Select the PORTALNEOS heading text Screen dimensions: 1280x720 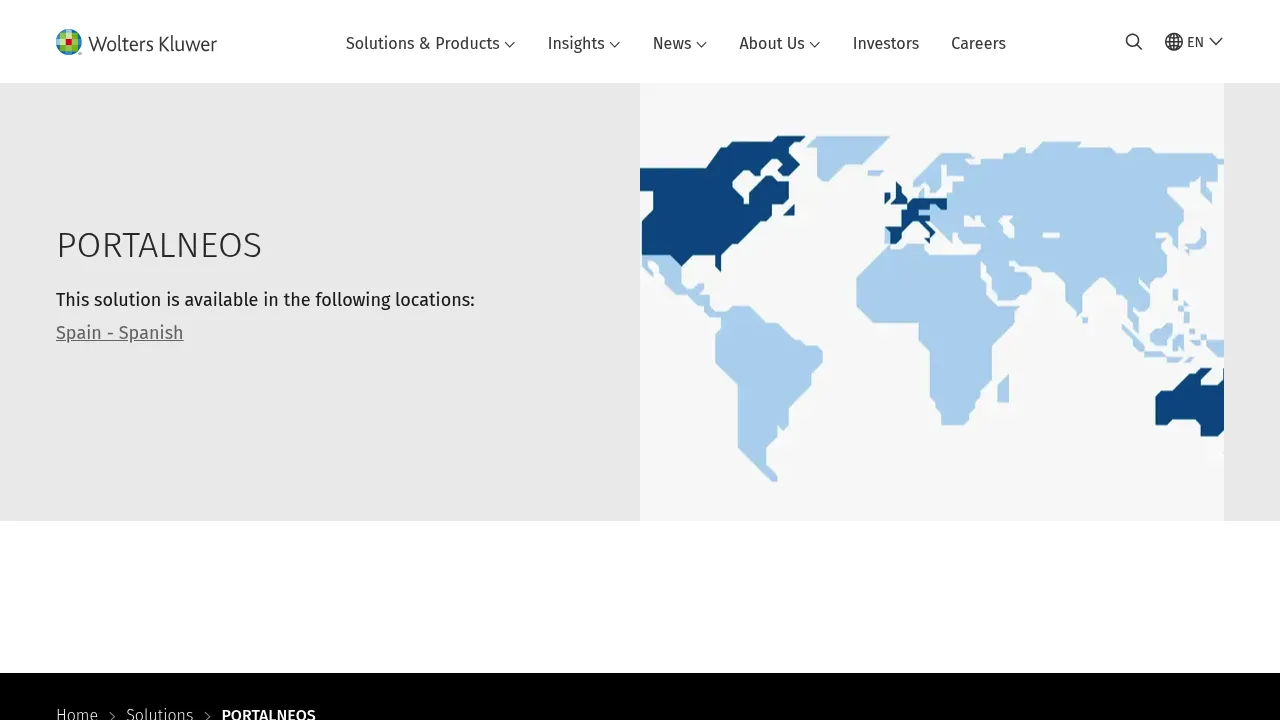point(159,245)
